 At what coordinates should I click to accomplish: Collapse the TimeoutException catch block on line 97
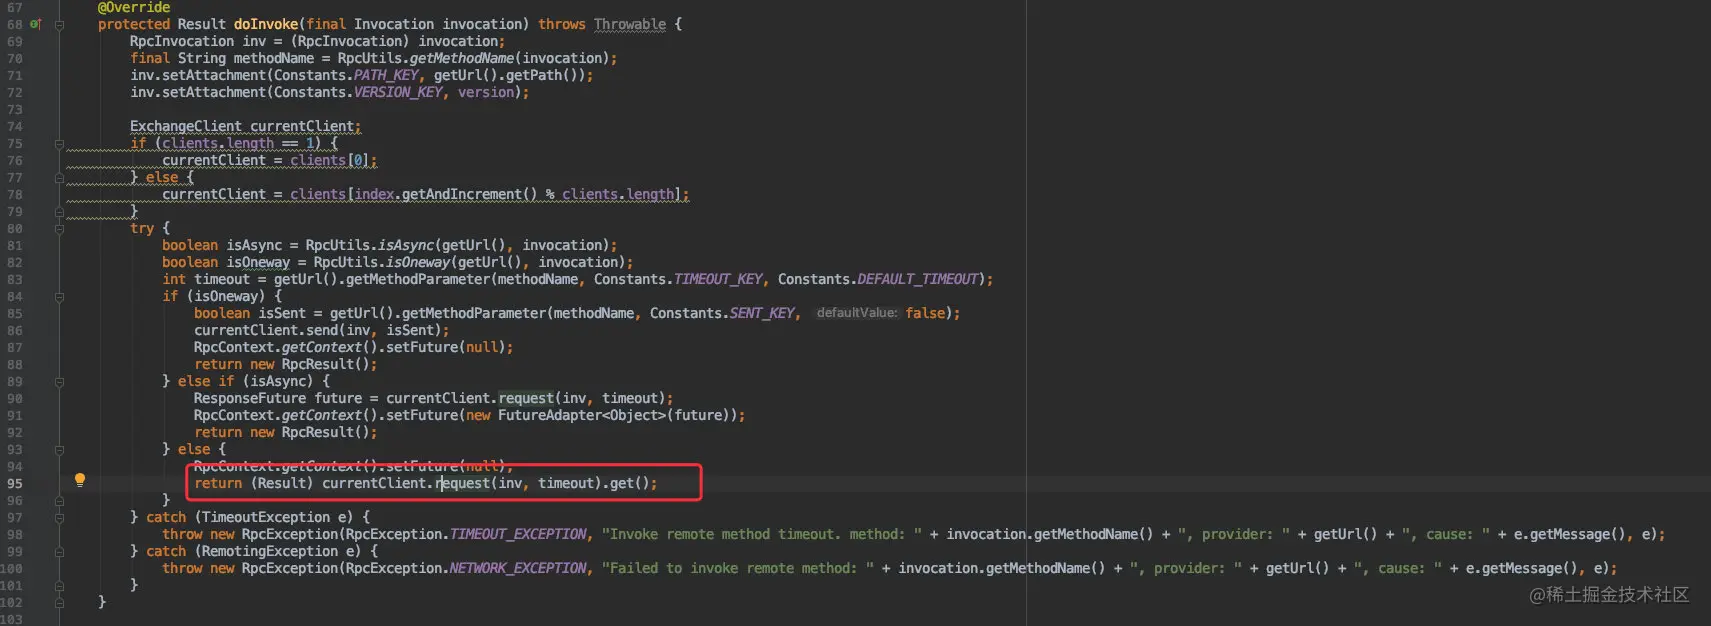(59, 517)
